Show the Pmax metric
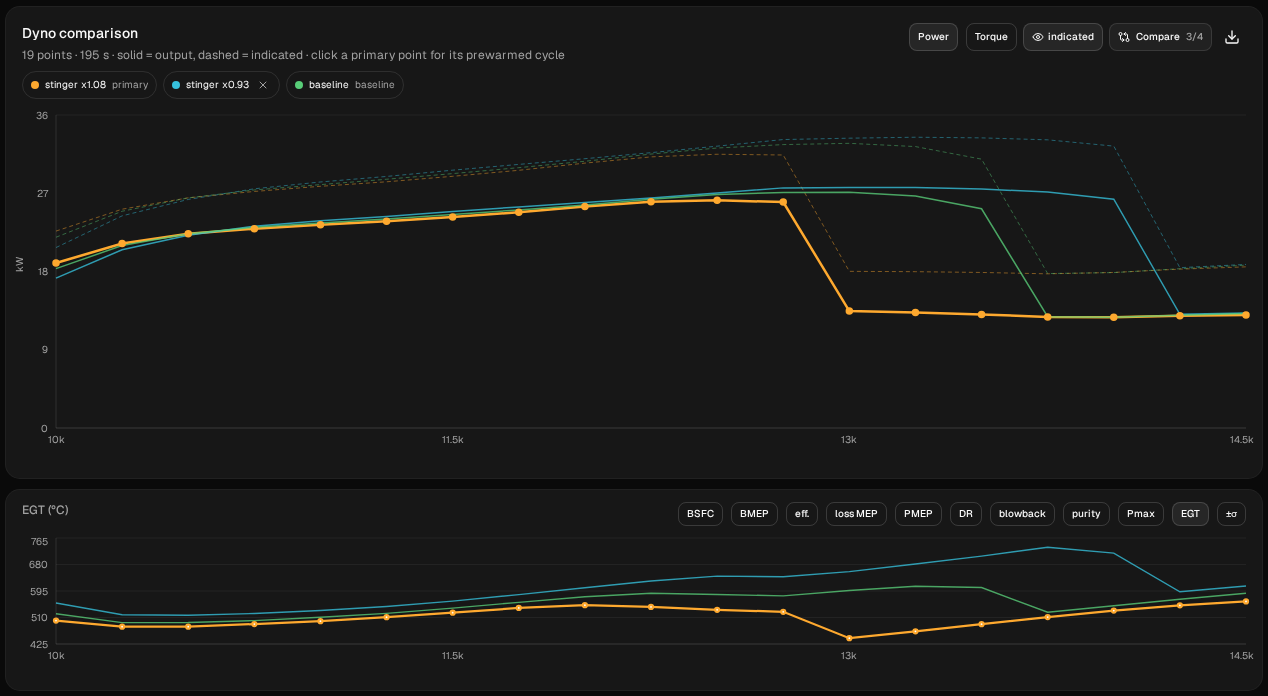The height and width of the screenshot is (696, 1268). (1141, 514)
